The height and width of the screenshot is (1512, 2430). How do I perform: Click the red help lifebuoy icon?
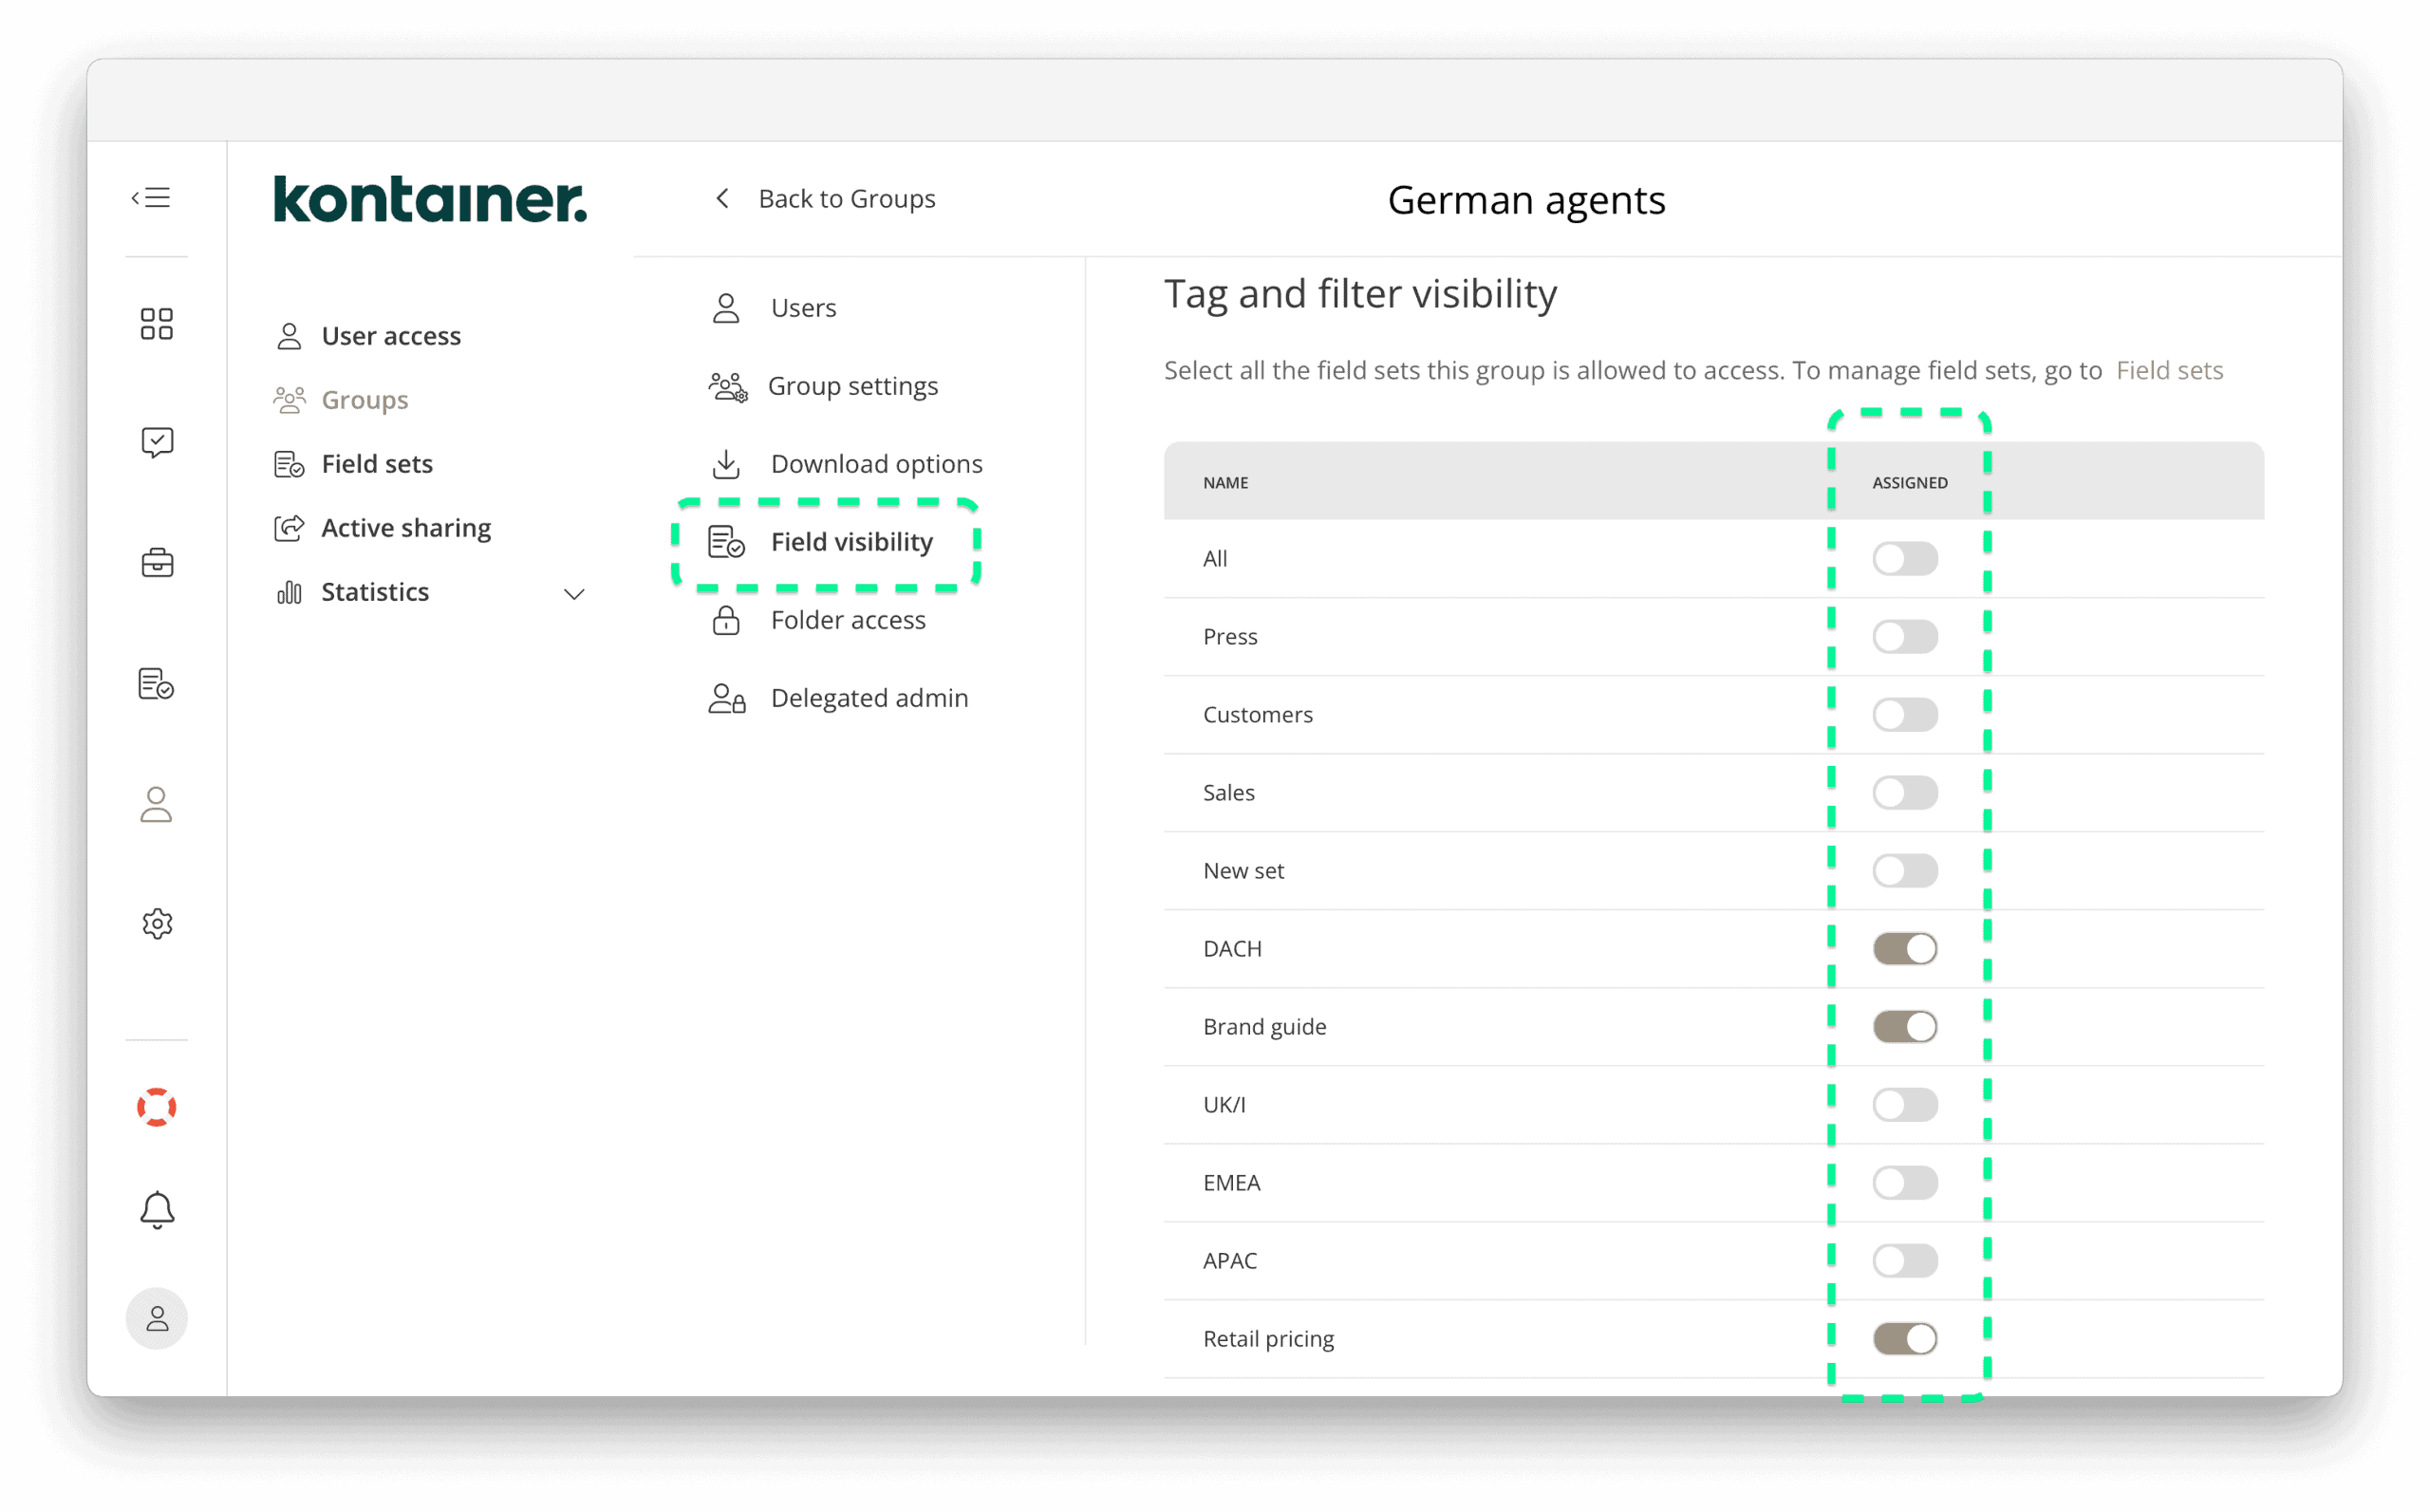[156, 1106]
